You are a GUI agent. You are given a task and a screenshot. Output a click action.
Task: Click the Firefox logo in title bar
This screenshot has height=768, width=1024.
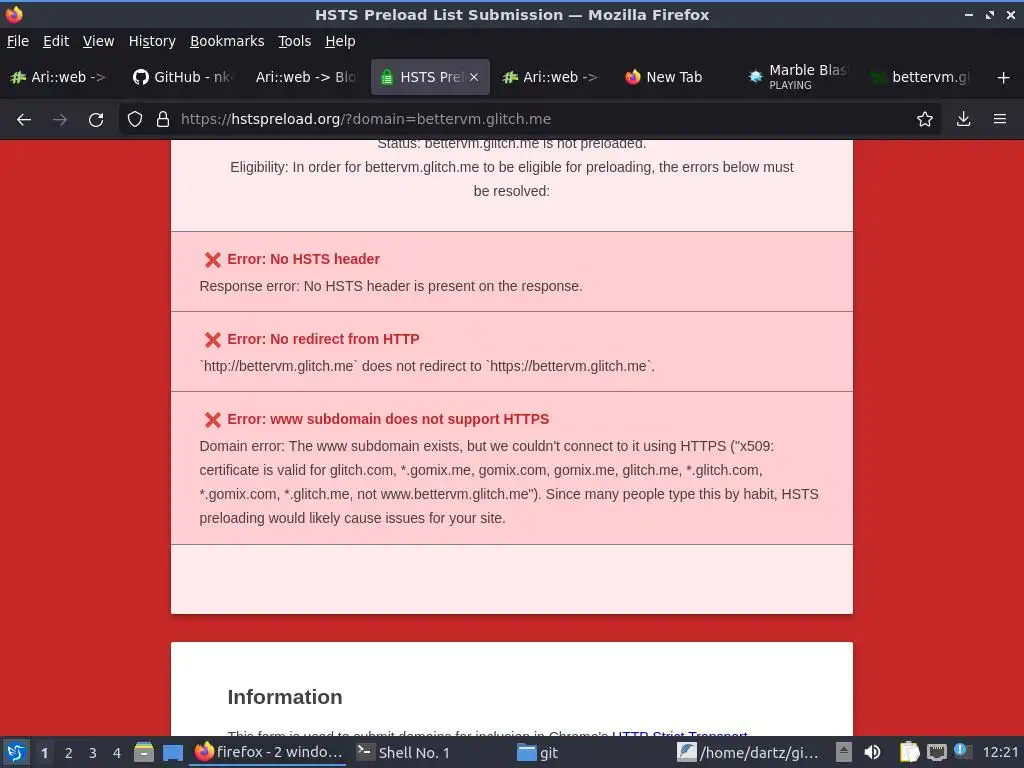[14, 14]
